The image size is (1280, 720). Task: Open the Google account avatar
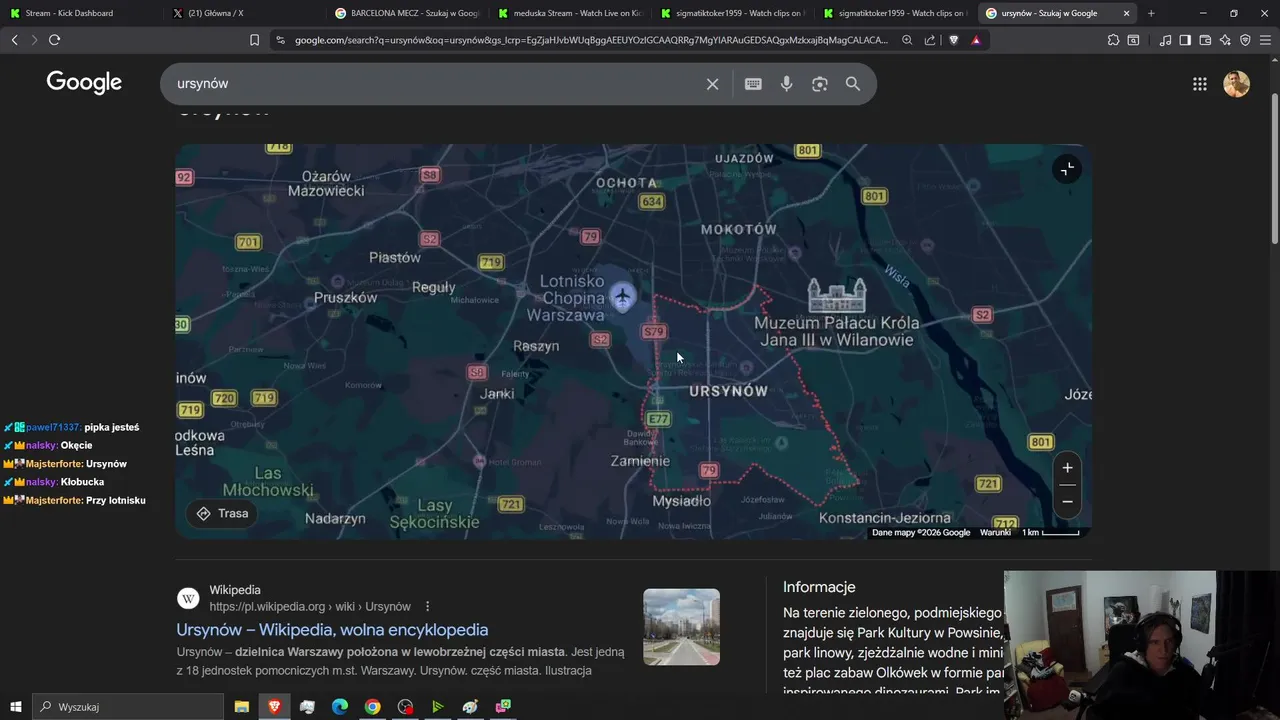coord(1237,84)
